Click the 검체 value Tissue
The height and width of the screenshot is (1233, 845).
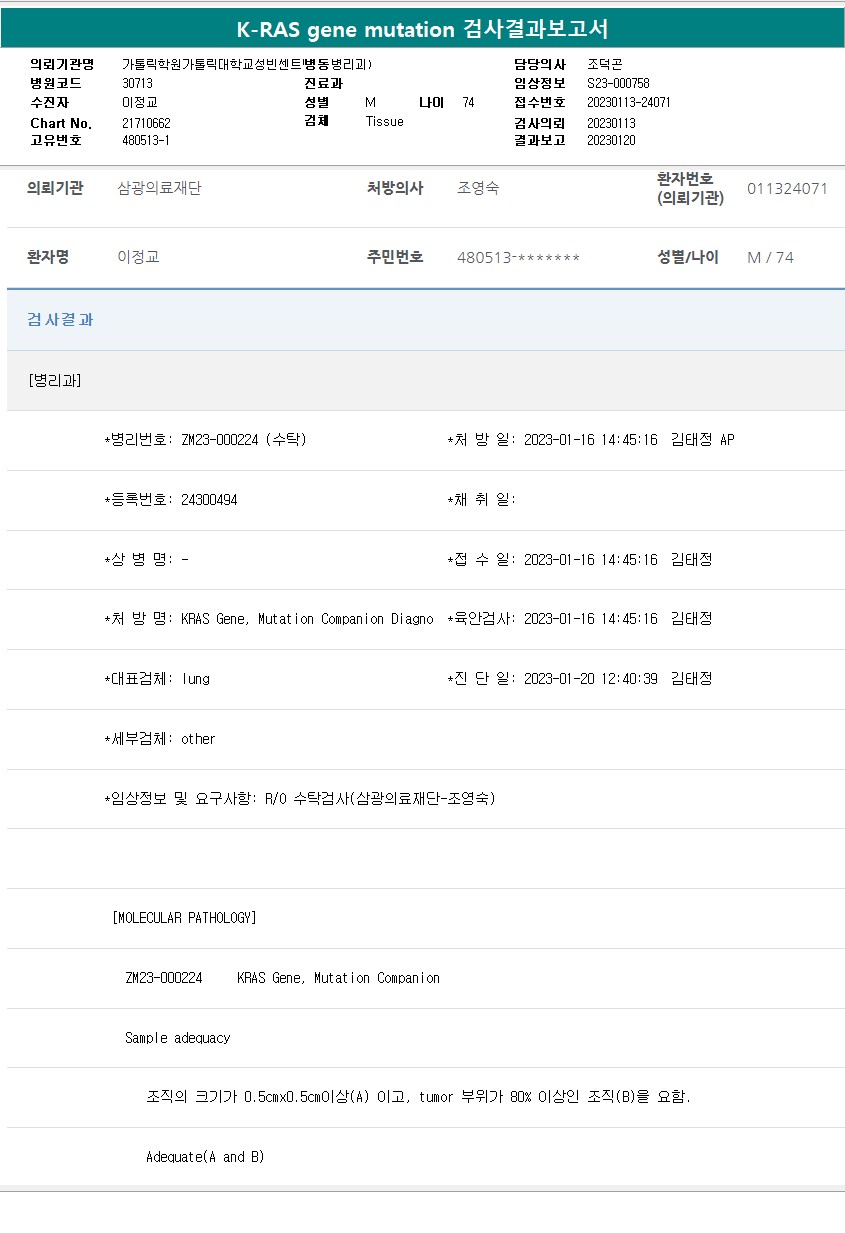(x=385, y=121)
